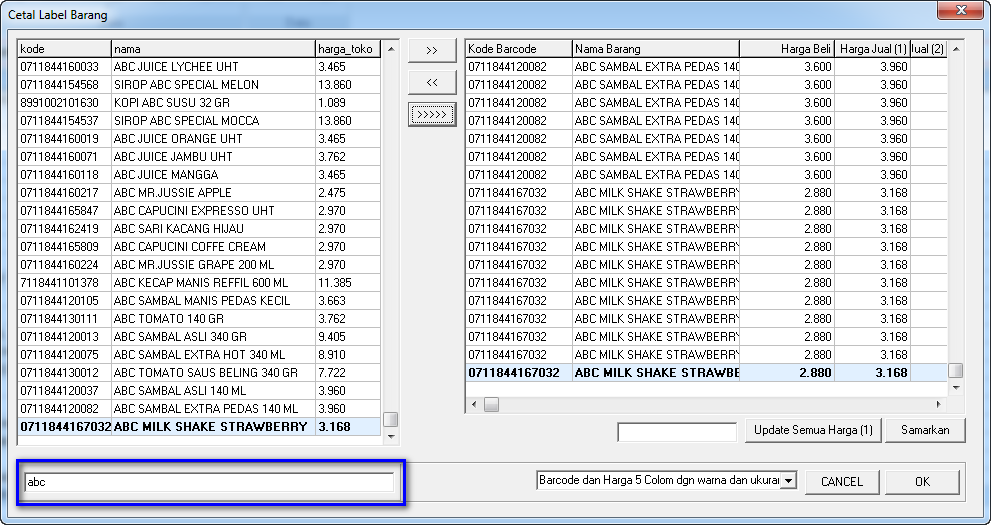This screenshot has height=525, width=991.
Task: Select row ABC TOMATO 140 GR
Action: pos(200,318)
